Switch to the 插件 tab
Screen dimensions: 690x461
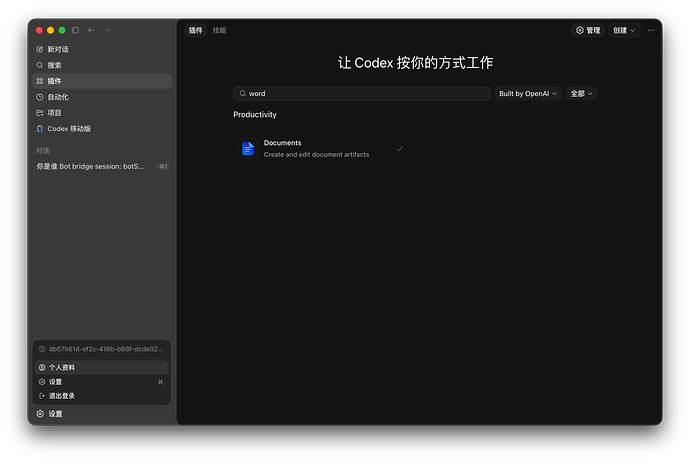pos(195,30)
